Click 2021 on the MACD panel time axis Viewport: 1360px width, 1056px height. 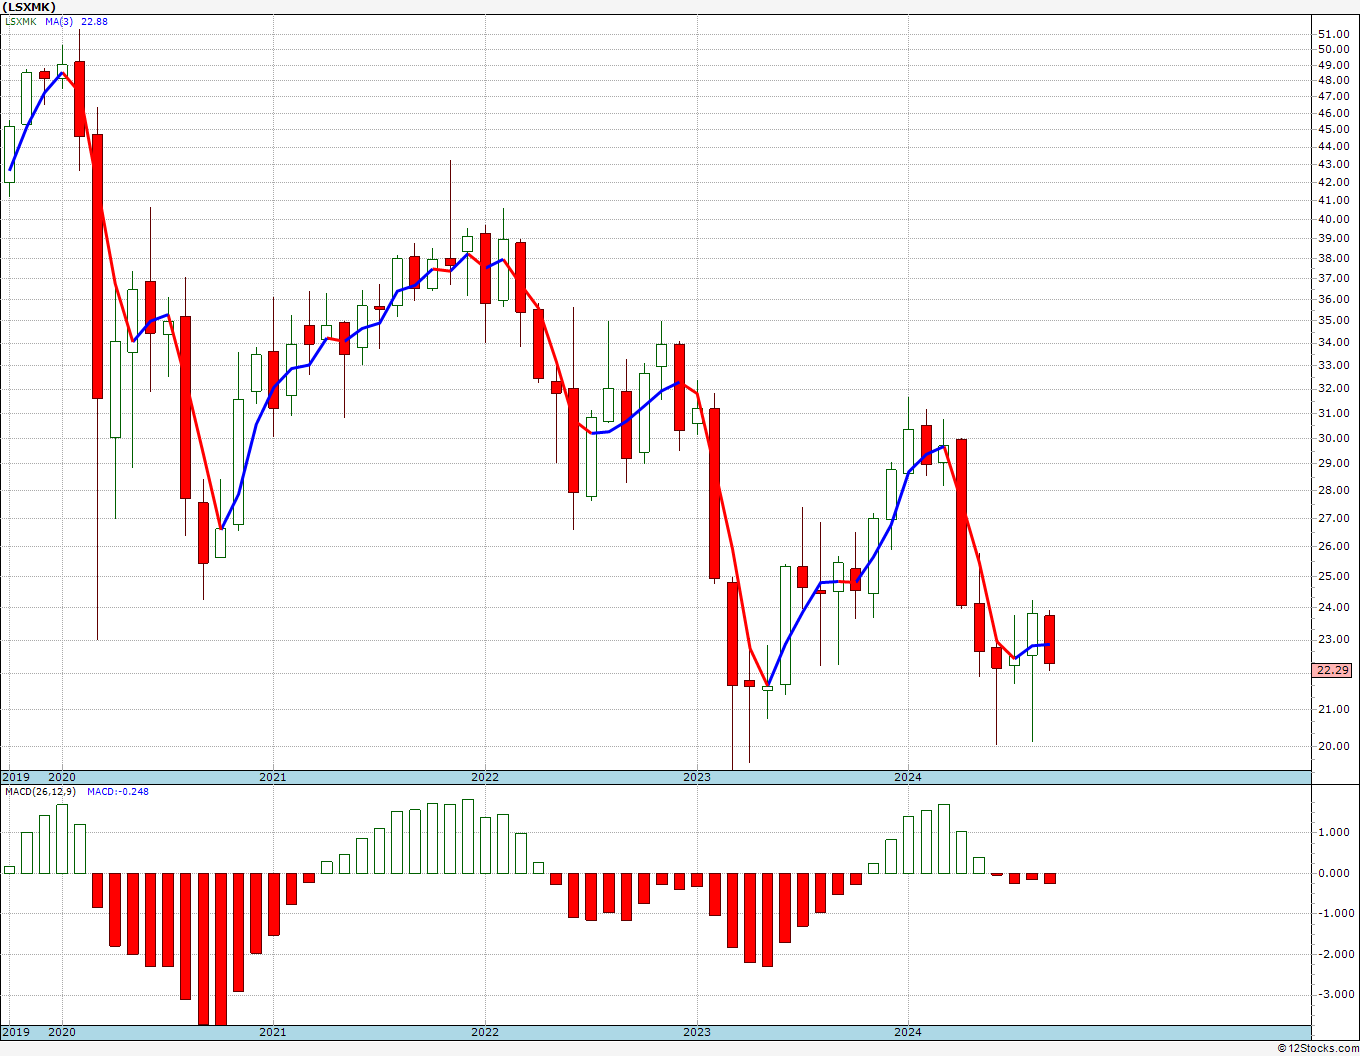(x=272, y=1032)
